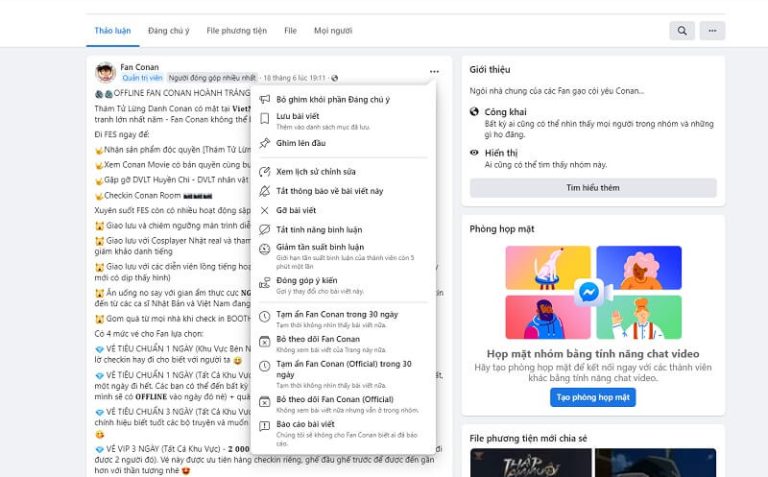Image resolution: width=768 pixels, height=477 pixels.
Task: Open the Fan Conan author name link
Action: click(140, 67)
